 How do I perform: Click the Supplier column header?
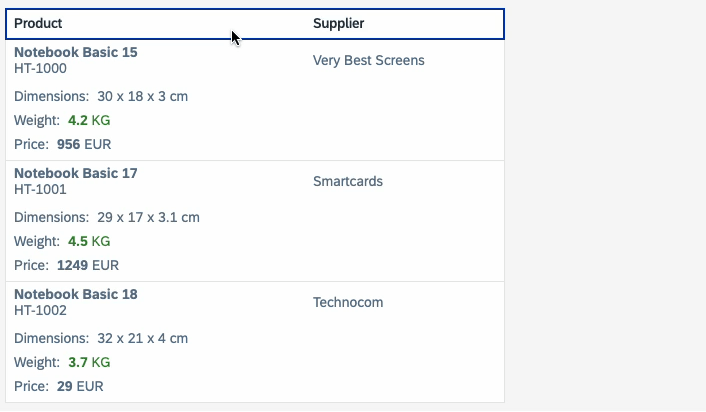[x=338, y=23]
